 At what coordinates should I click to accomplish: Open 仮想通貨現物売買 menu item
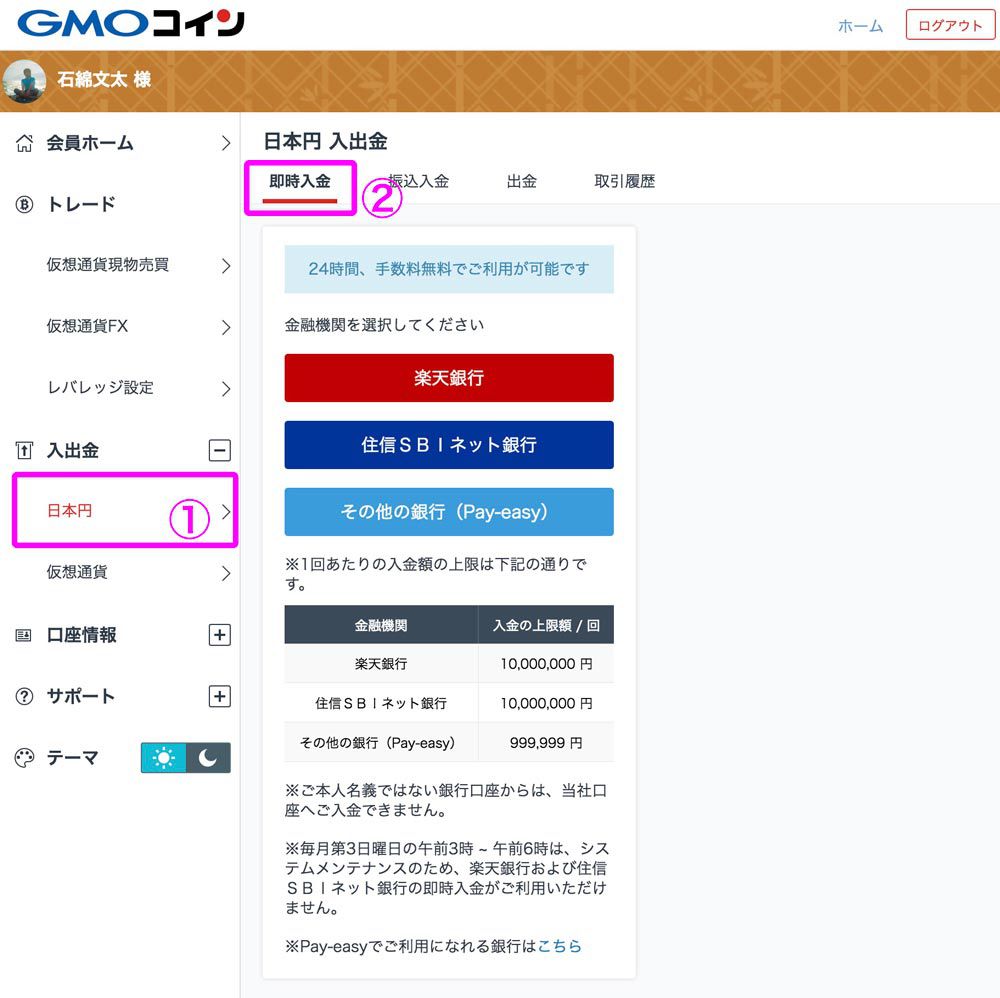tap(108, 265)
